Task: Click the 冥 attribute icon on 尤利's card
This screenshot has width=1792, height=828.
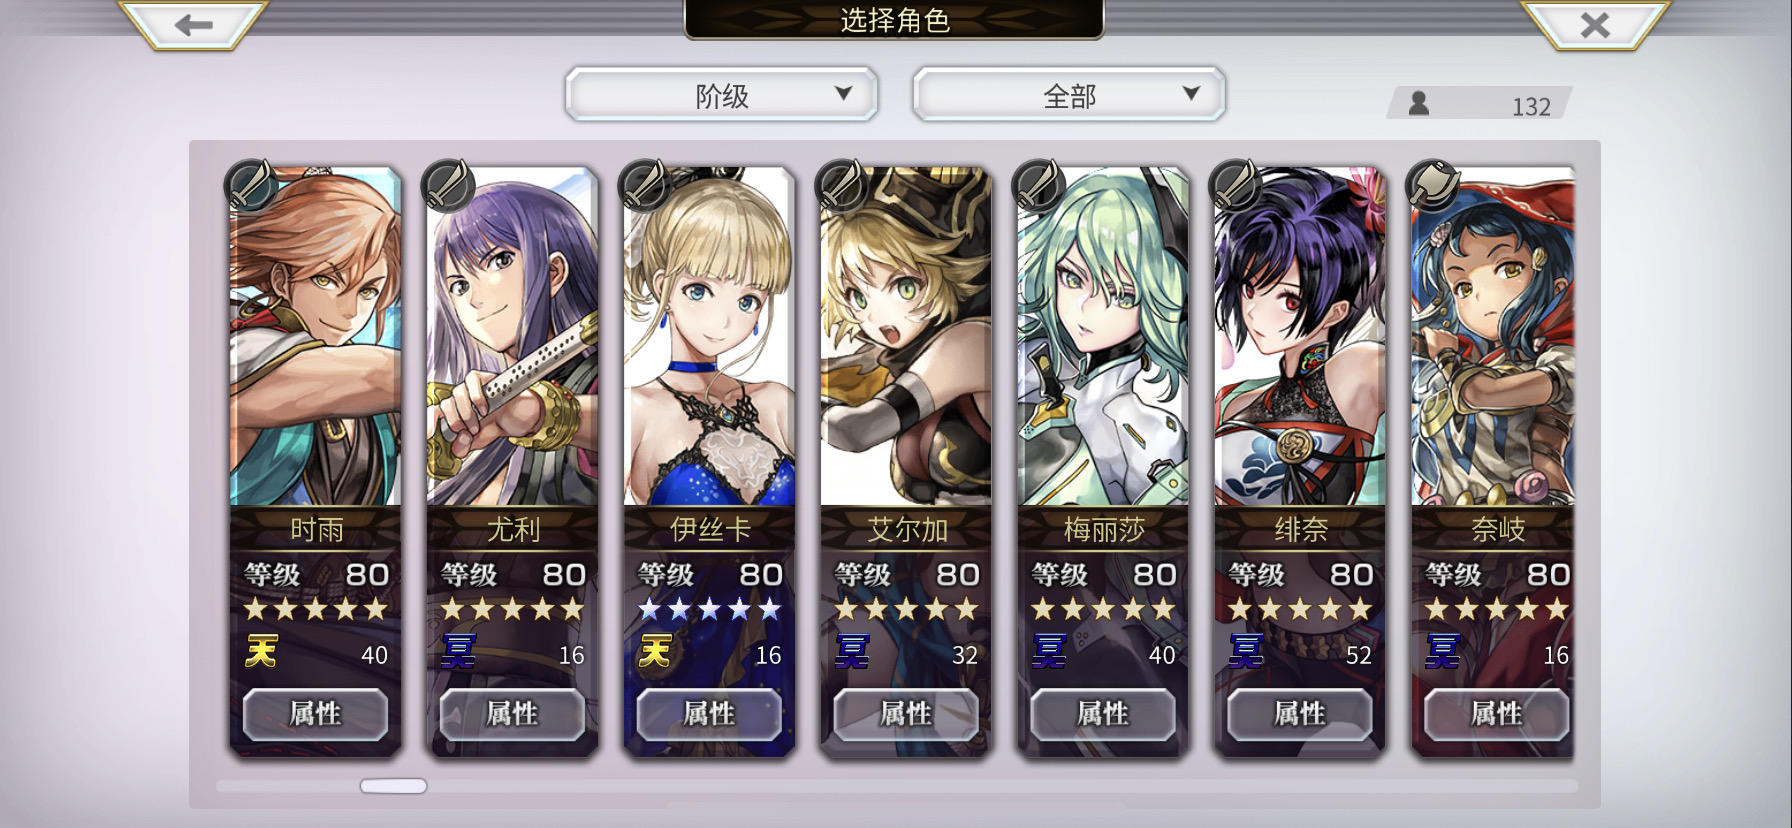Action: (459, 652)
